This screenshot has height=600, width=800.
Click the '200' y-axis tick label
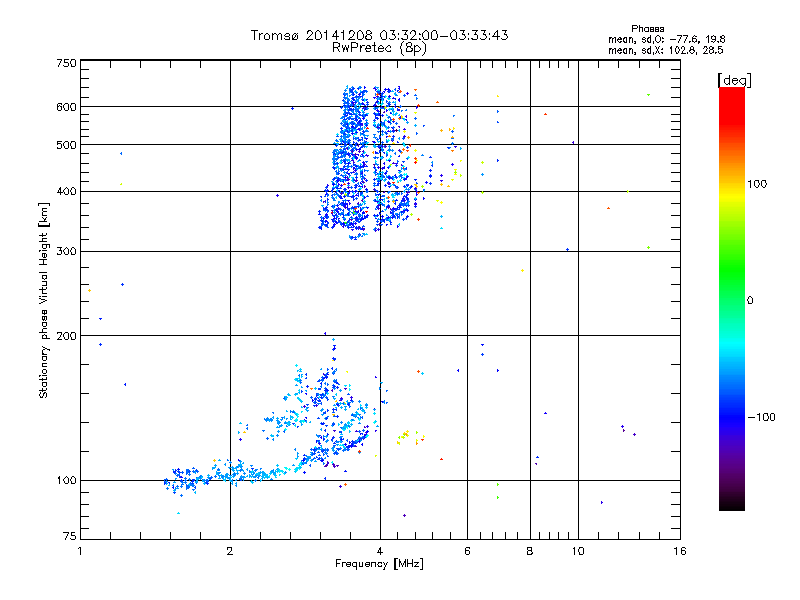click(x=66, y=336)
